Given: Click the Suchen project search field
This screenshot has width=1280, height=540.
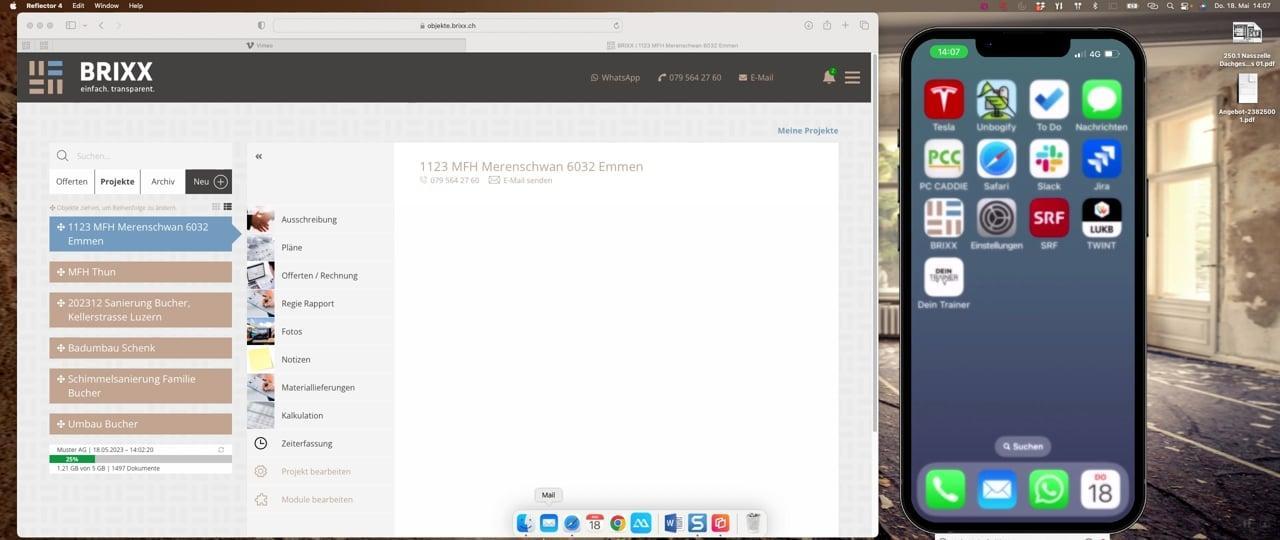Looking at the screenshot, I should click(141, 156).
